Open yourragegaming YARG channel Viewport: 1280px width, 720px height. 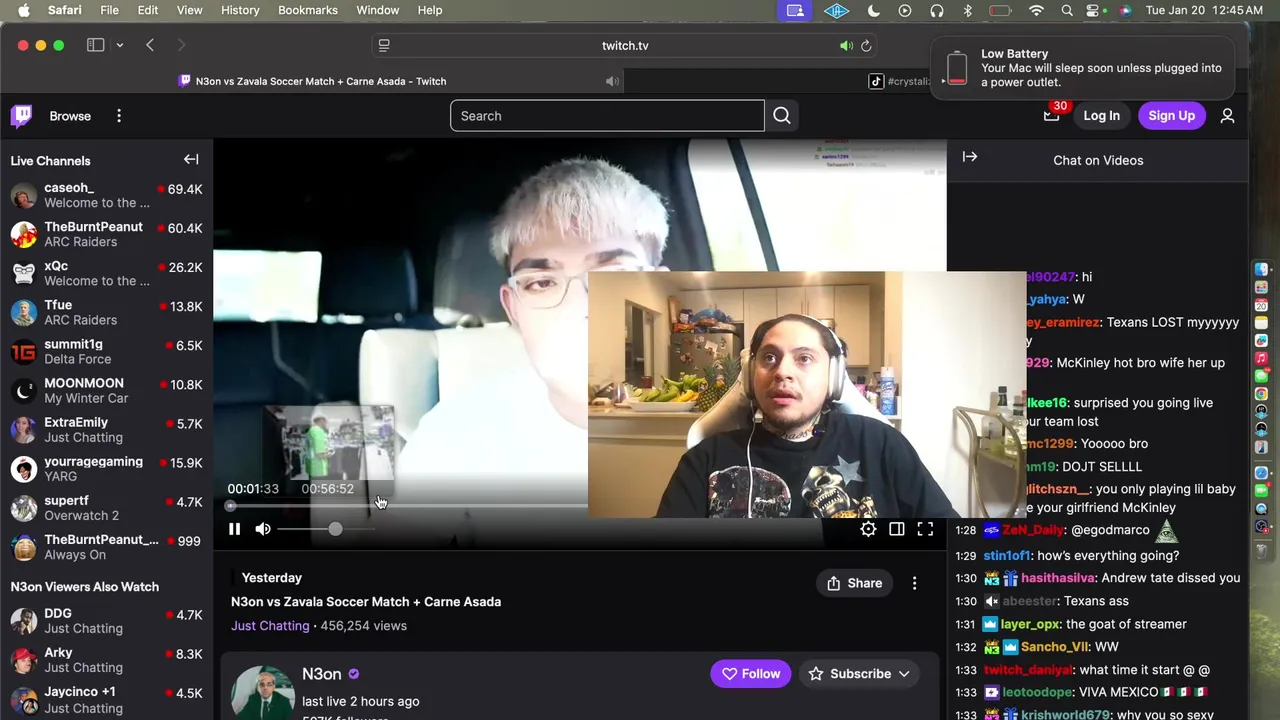click(106, 469)
